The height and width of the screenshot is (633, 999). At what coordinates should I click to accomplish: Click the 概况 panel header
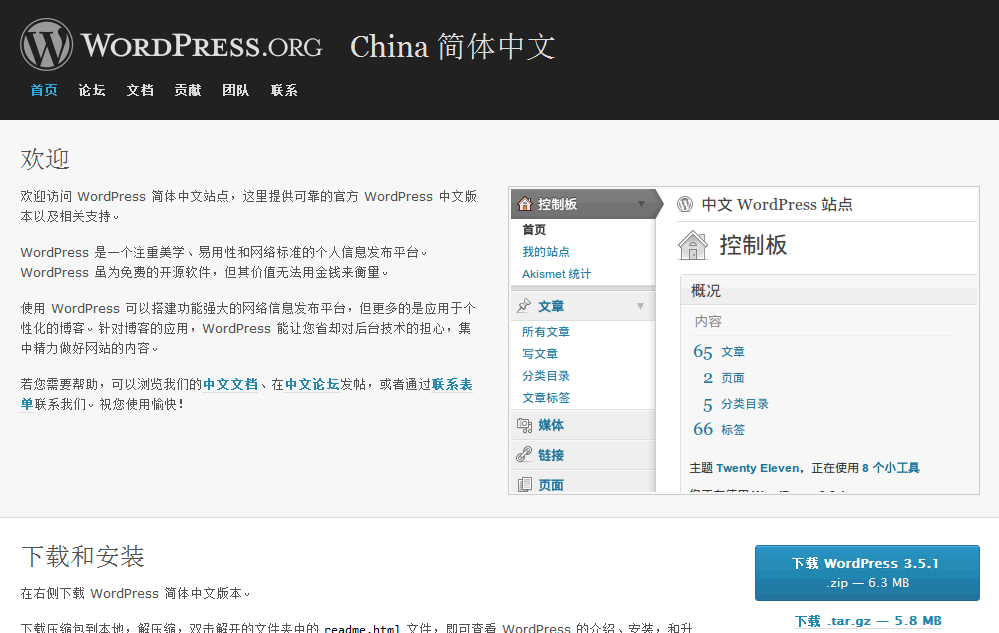(828, 291)
